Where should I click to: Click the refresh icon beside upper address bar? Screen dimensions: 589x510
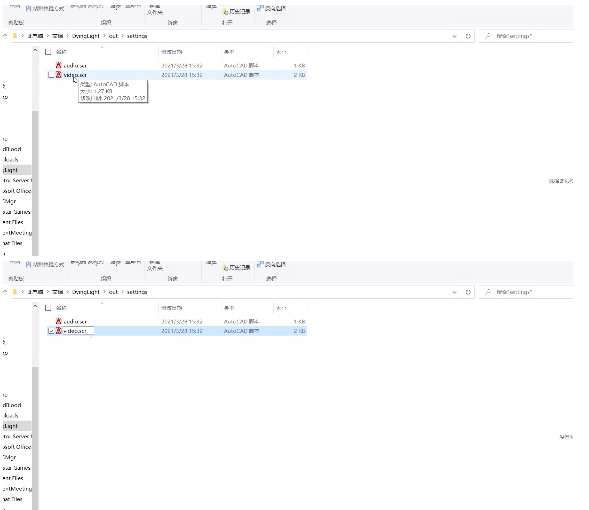coord(468,36)
